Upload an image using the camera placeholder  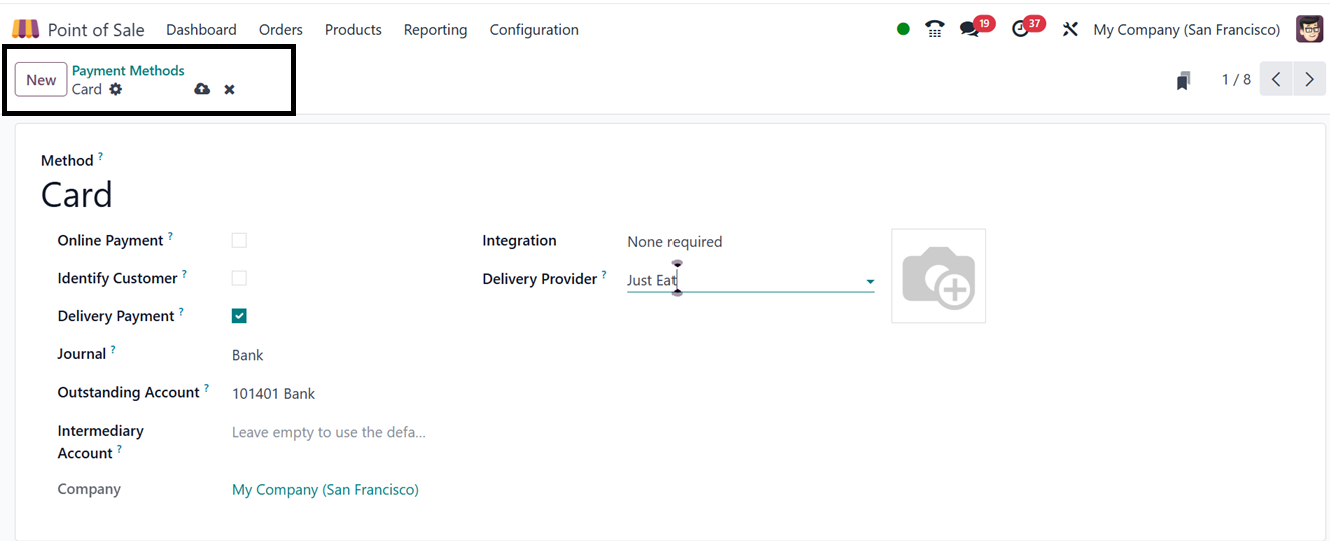(x=938, y=276)
